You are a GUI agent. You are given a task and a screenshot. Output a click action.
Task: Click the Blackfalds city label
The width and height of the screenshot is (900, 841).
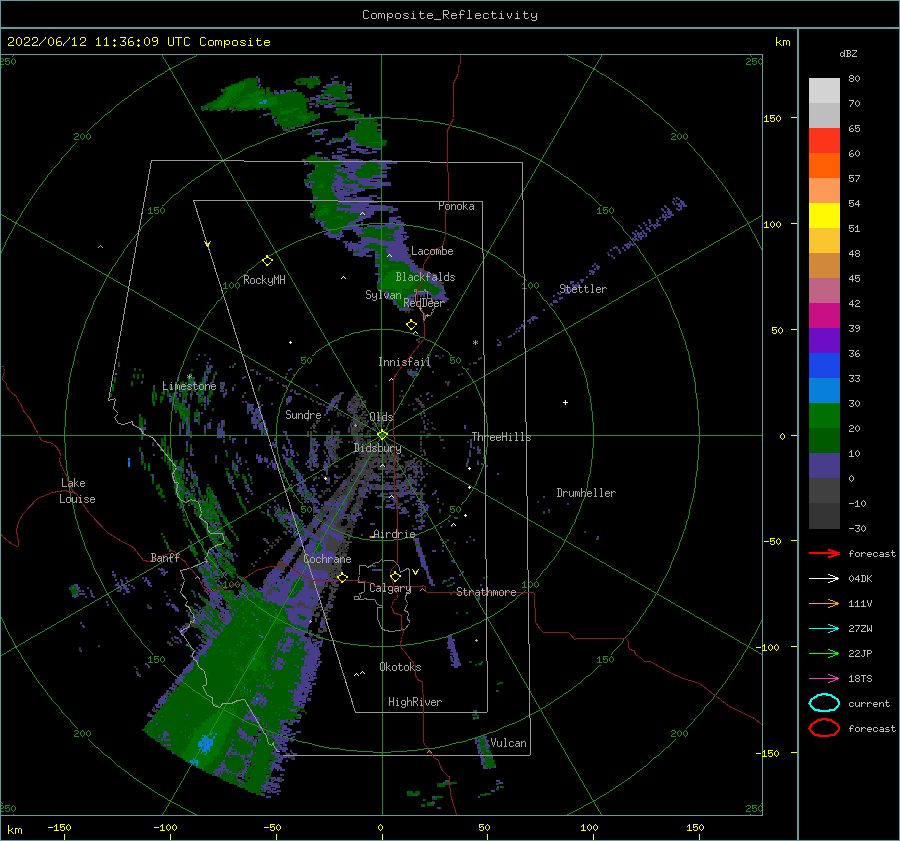point(425,277)
